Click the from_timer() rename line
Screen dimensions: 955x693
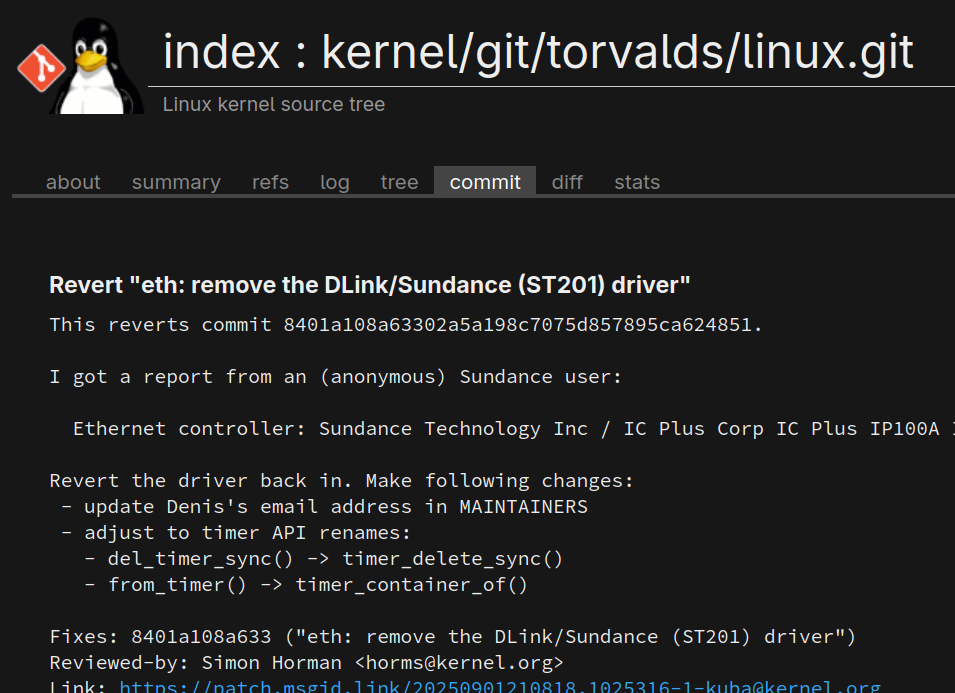tap(306, 585)
